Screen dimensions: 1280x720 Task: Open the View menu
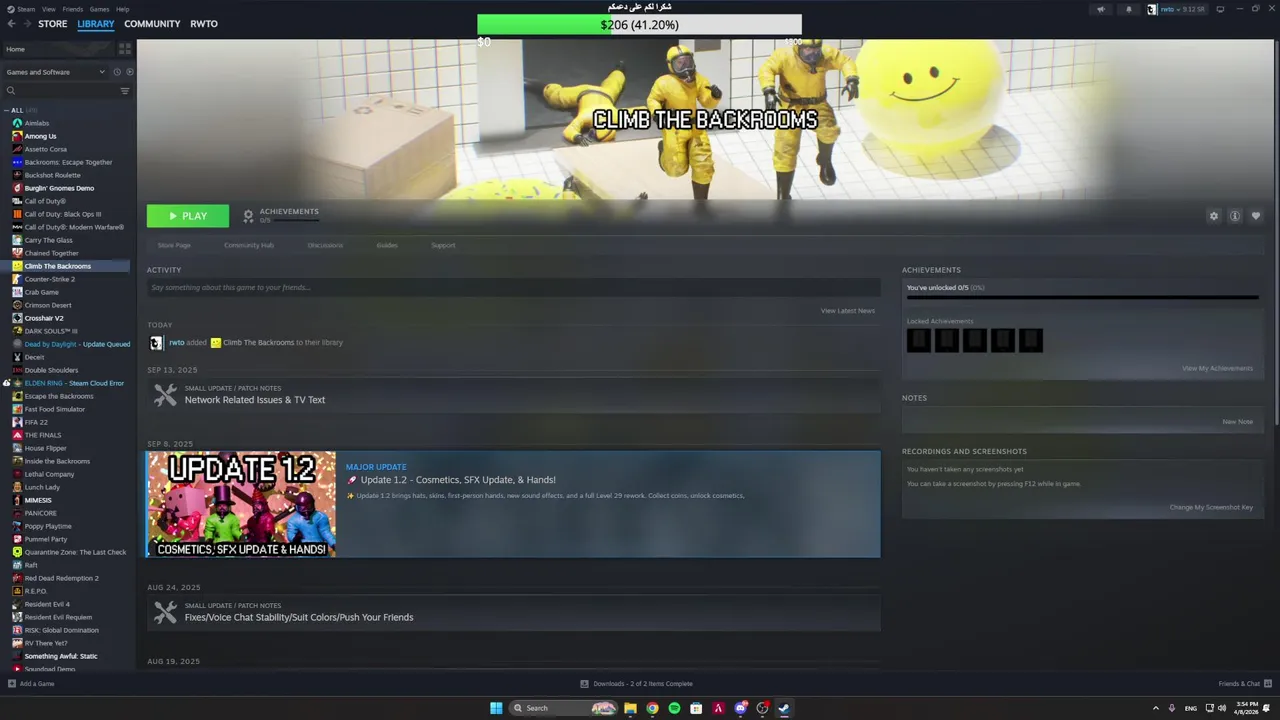[48, 9]
